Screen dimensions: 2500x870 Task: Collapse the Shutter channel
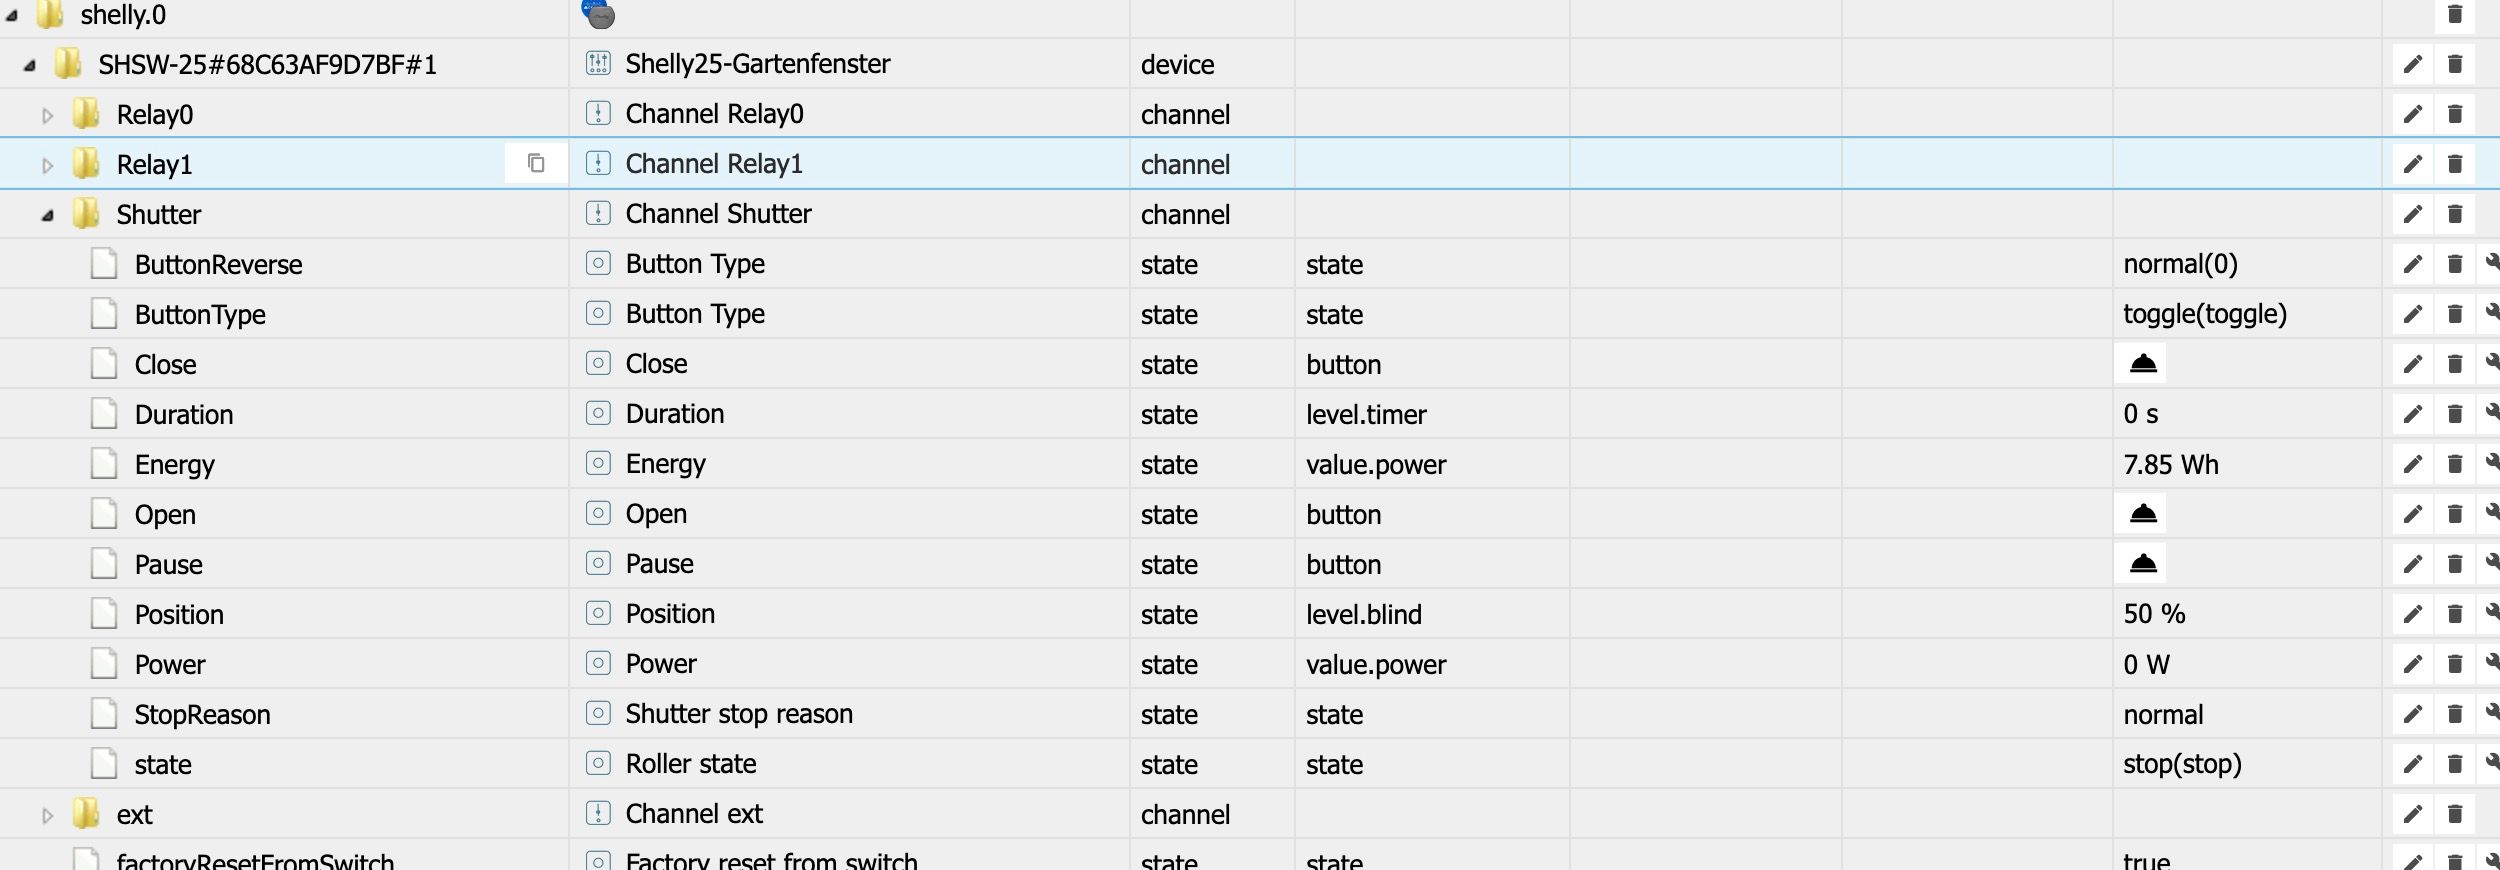[x=47, y=215]
